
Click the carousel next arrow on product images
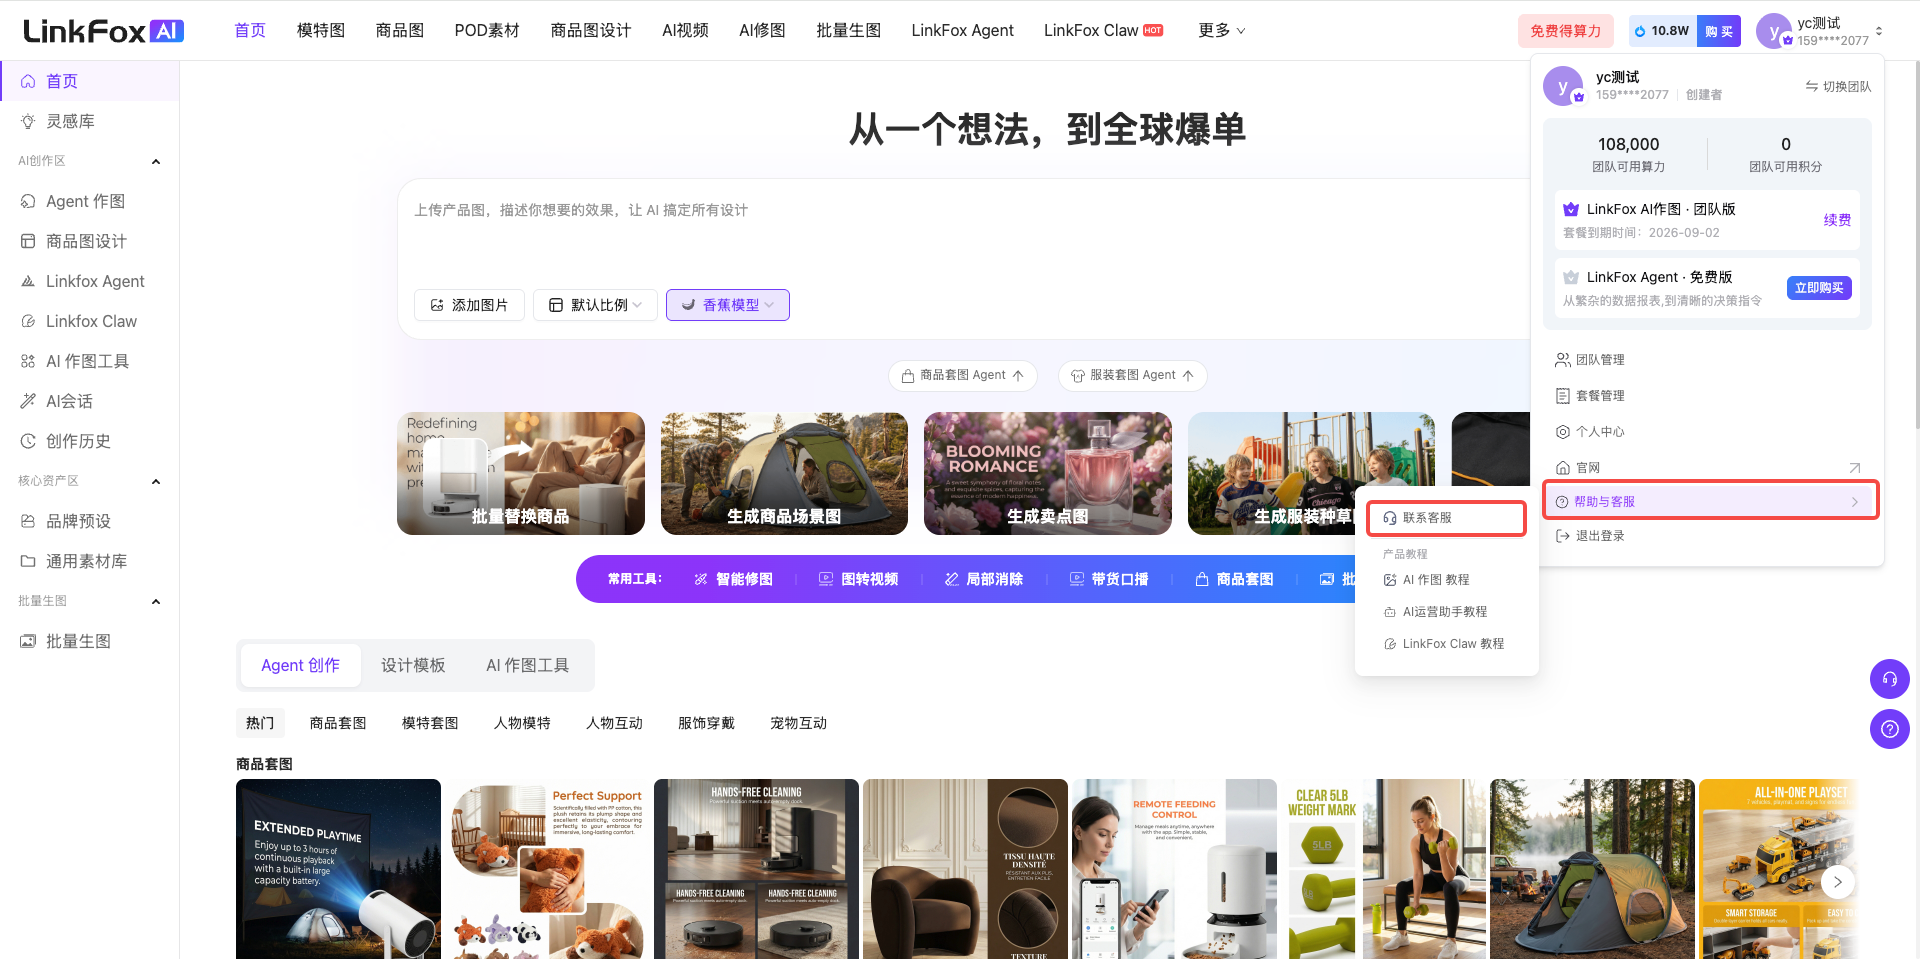click(x=1838, y=882)
